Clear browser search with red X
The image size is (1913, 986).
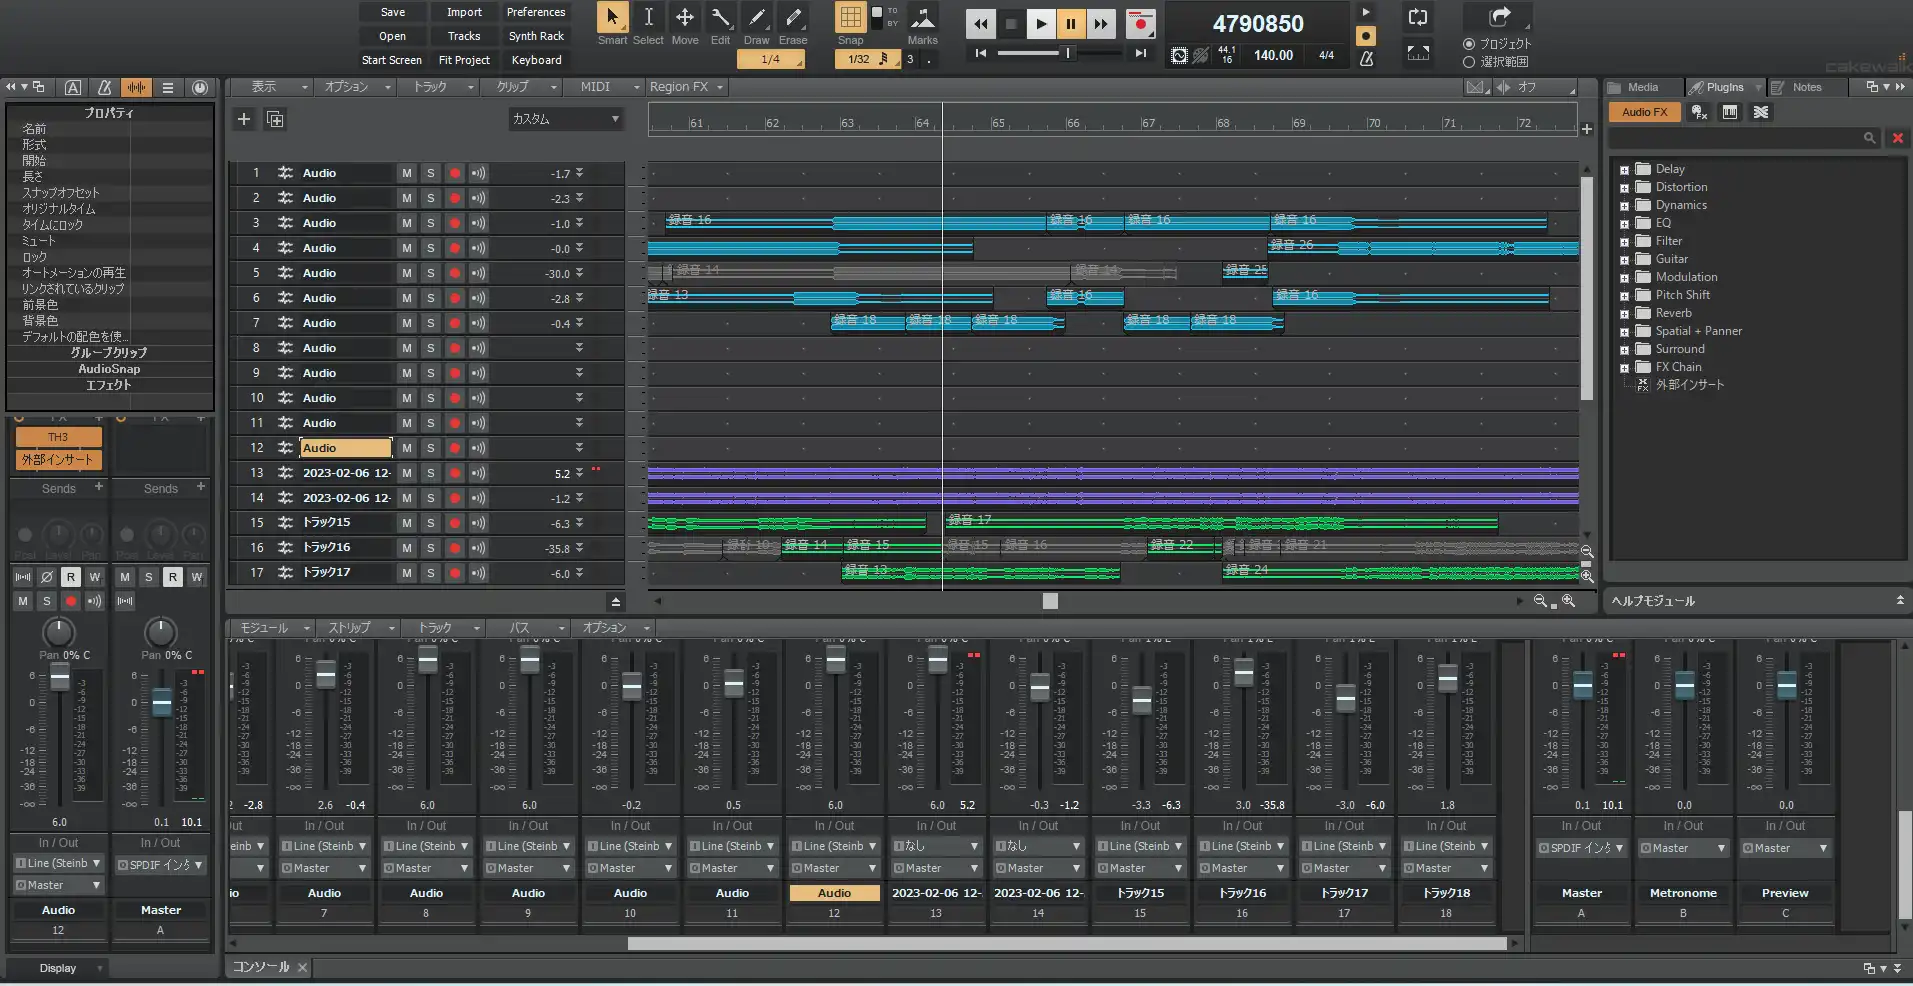(1897, 138)
